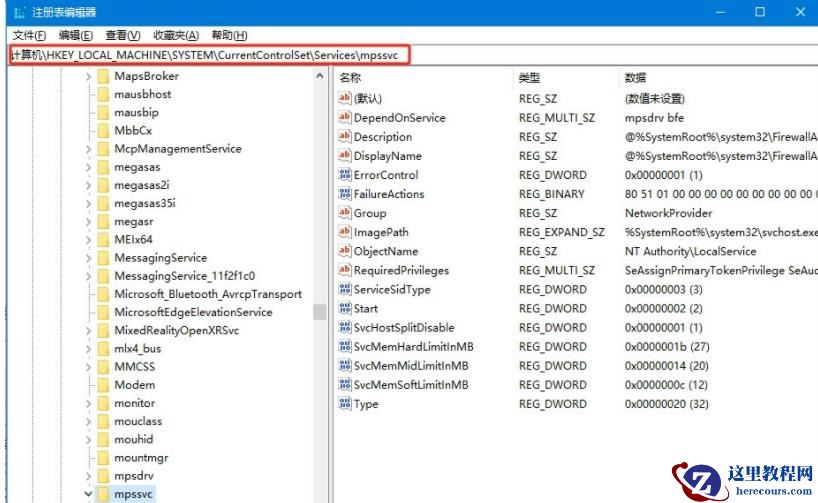
Task: Select the SvcMemSoftLimitInMB value name
Action: (411, 385)
